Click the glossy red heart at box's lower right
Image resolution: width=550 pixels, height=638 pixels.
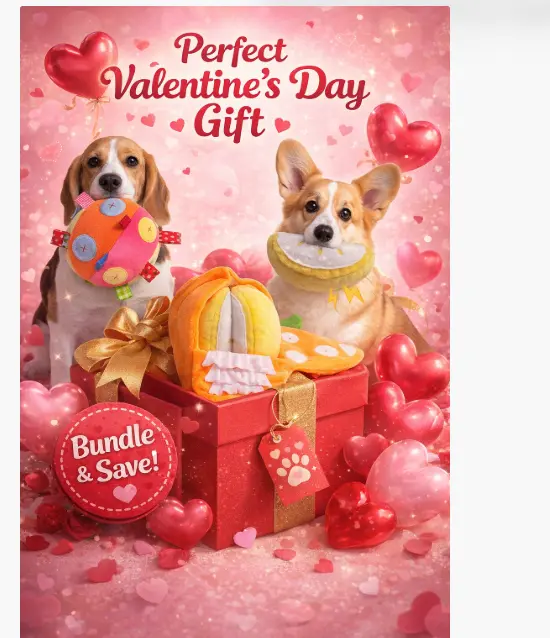pyautogui.click(x=360, y=515)
